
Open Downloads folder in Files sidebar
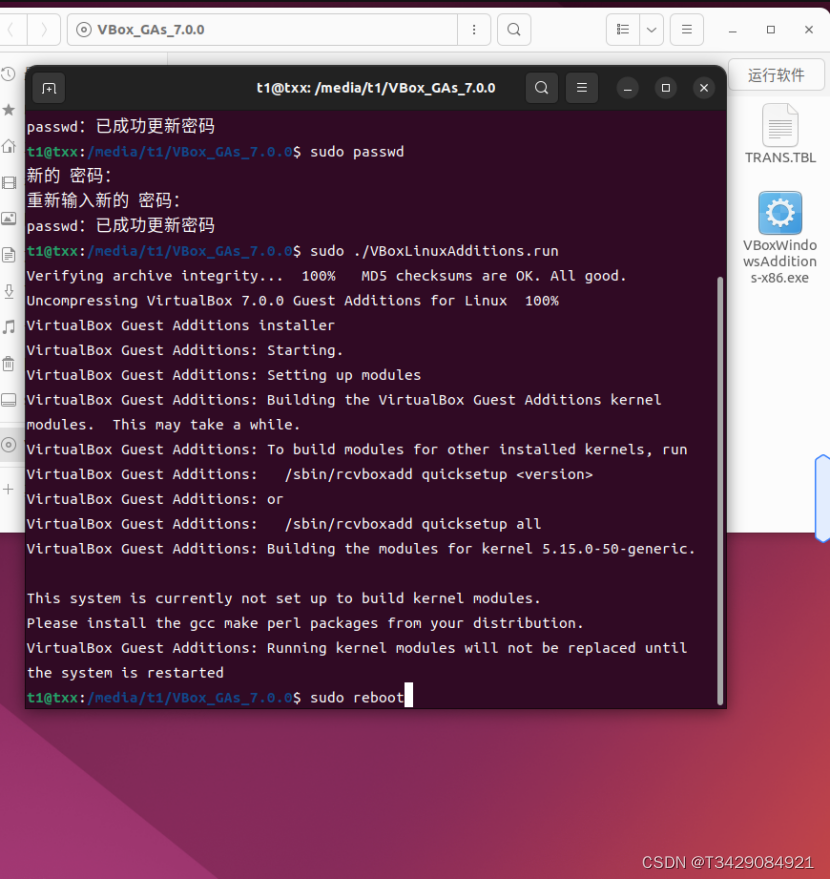pos(8,292)
